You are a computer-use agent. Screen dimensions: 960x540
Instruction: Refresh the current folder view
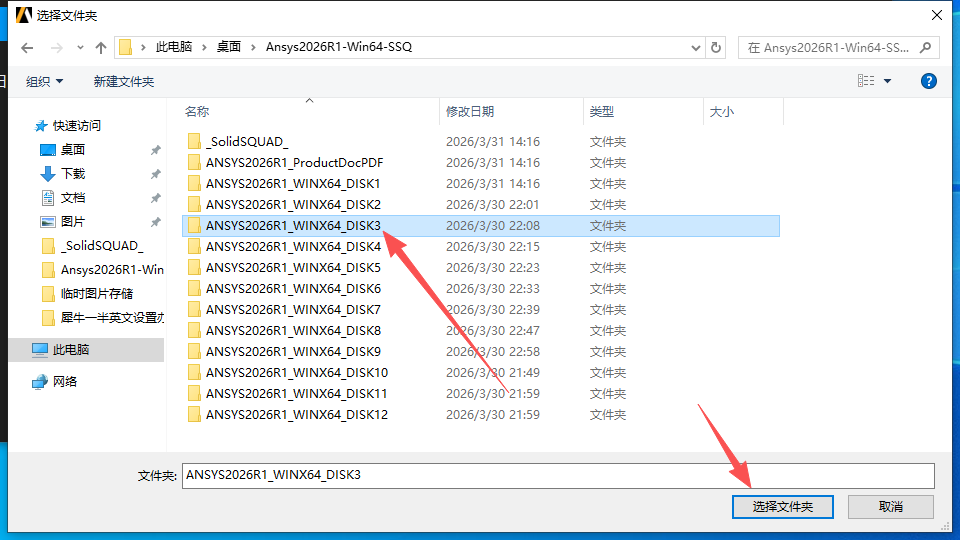(716, 48)
